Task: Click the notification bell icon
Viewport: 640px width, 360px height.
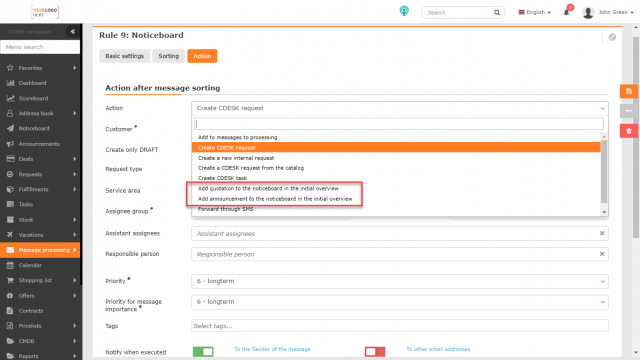Action: click(x=567, y=12)
